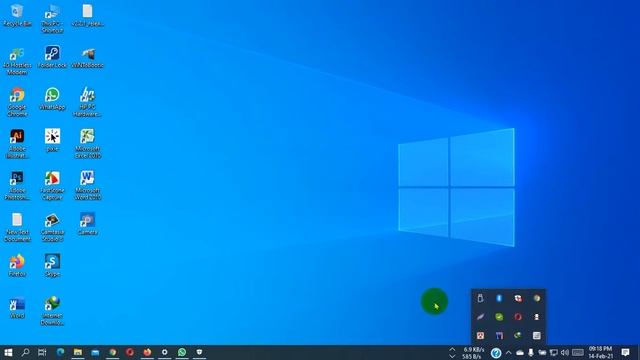Select the FastStone Capture desktop icon
This screenshot has width=640, height=360.
pos(52,186)
